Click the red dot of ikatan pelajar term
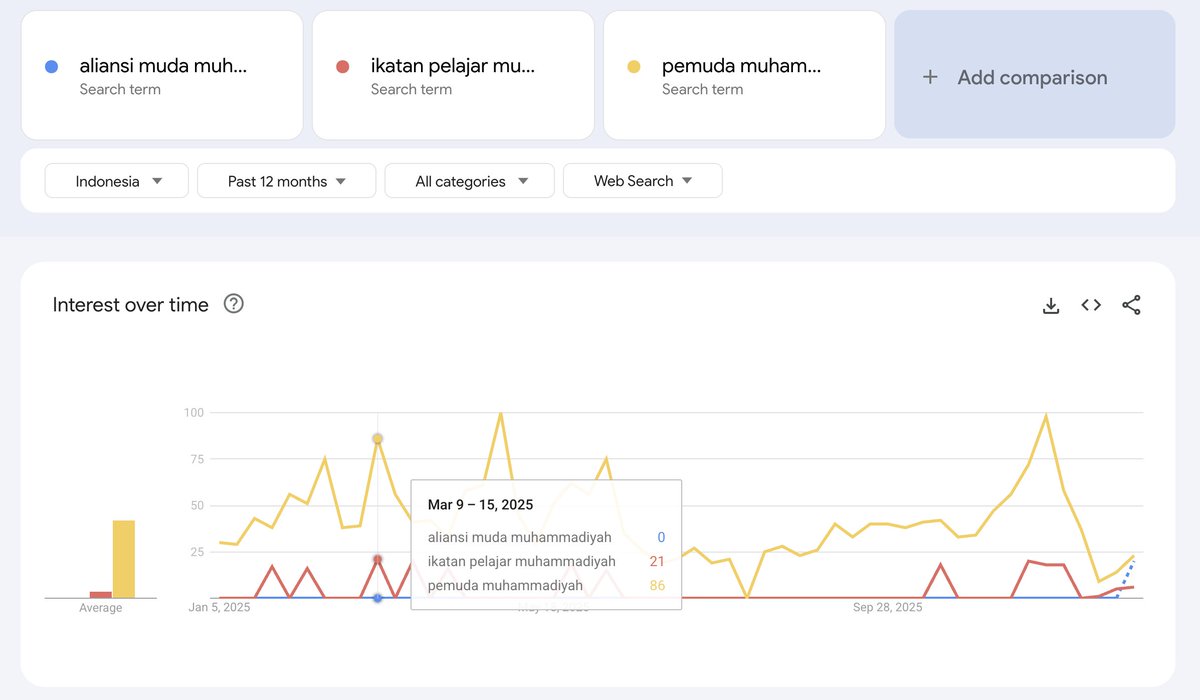This screenshot has width=1200, height=700. (343, 67)
